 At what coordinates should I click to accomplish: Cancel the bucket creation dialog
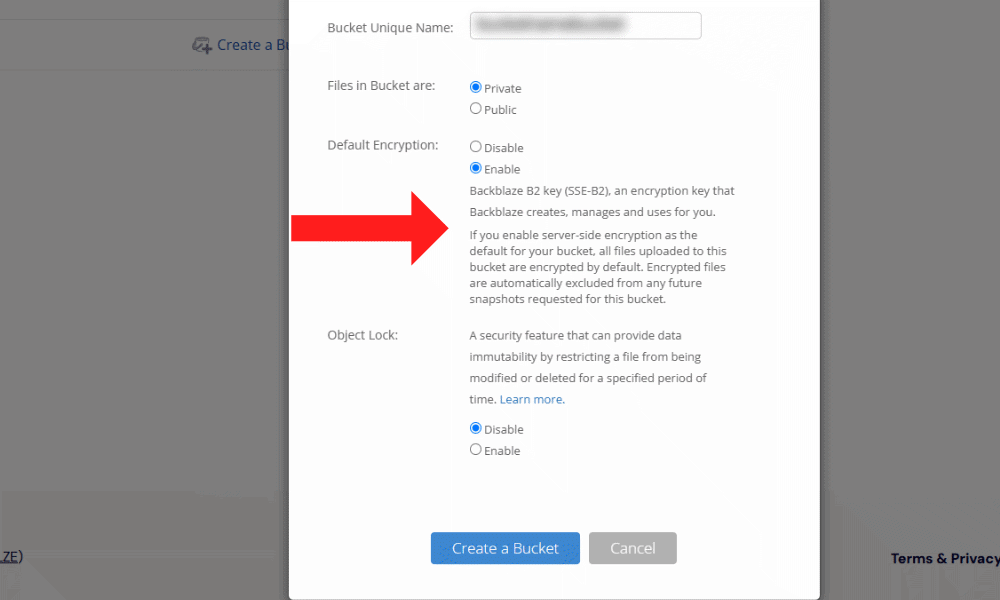coord(633,548)
